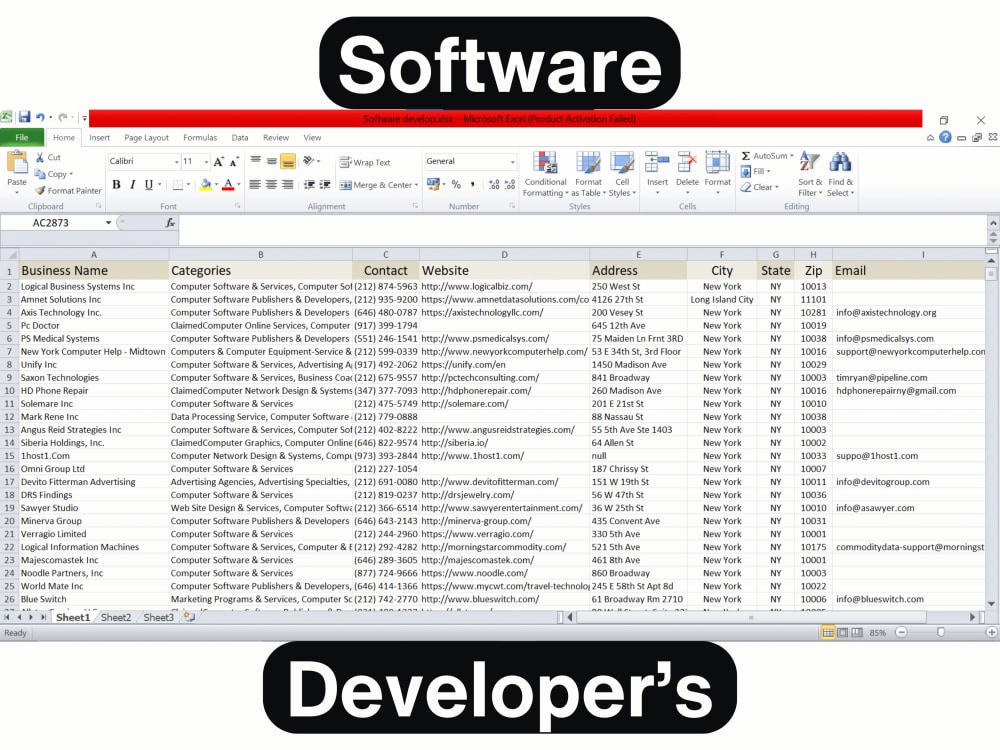1000x750 pixels.
Task: Open the General number format dropdown
Action: pyautogui.click(x=512, y=162)
